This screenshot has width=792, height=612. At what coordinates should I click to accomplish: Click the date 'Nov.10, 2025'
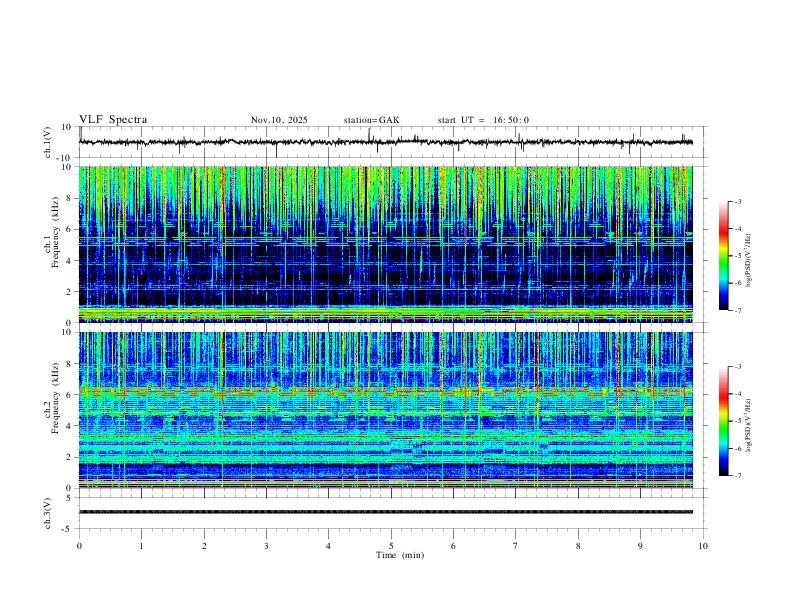(279, 120)
